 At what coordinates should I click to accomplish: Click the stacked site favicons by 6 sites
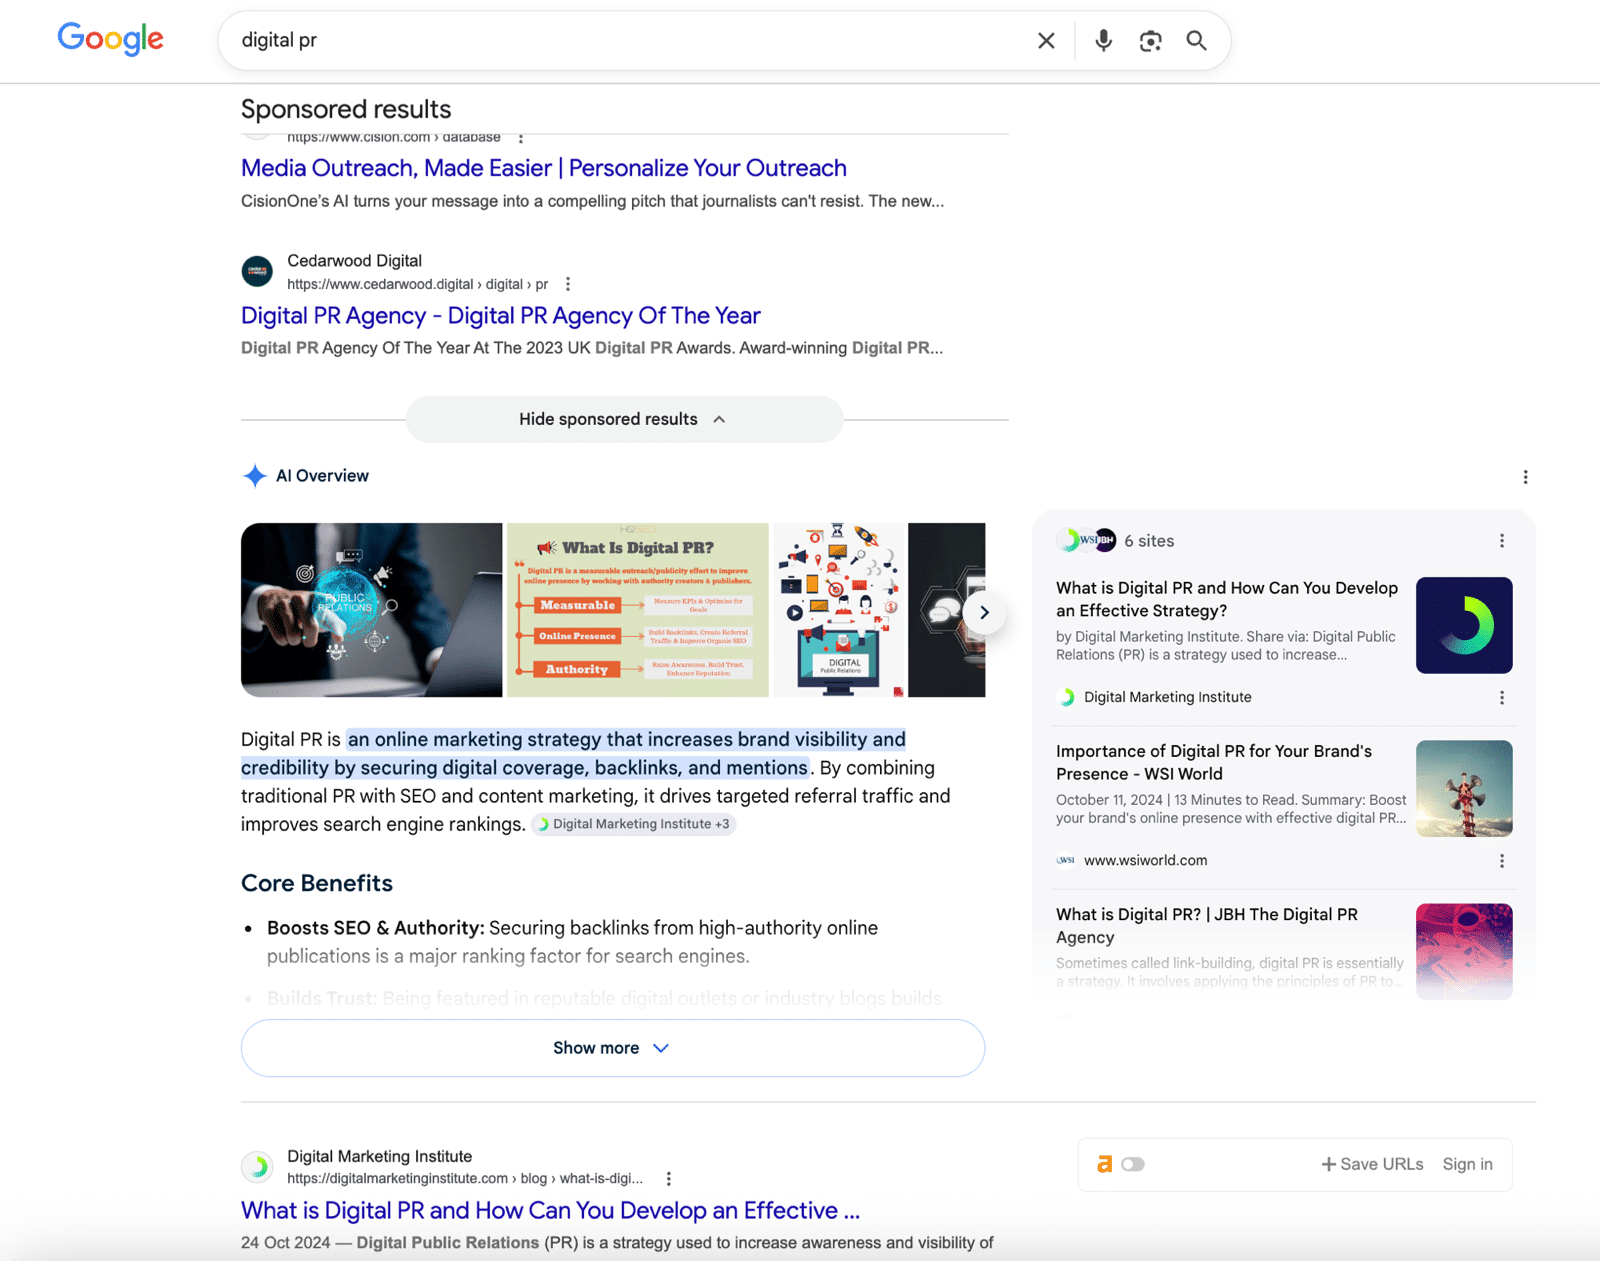click(1086, 540)
